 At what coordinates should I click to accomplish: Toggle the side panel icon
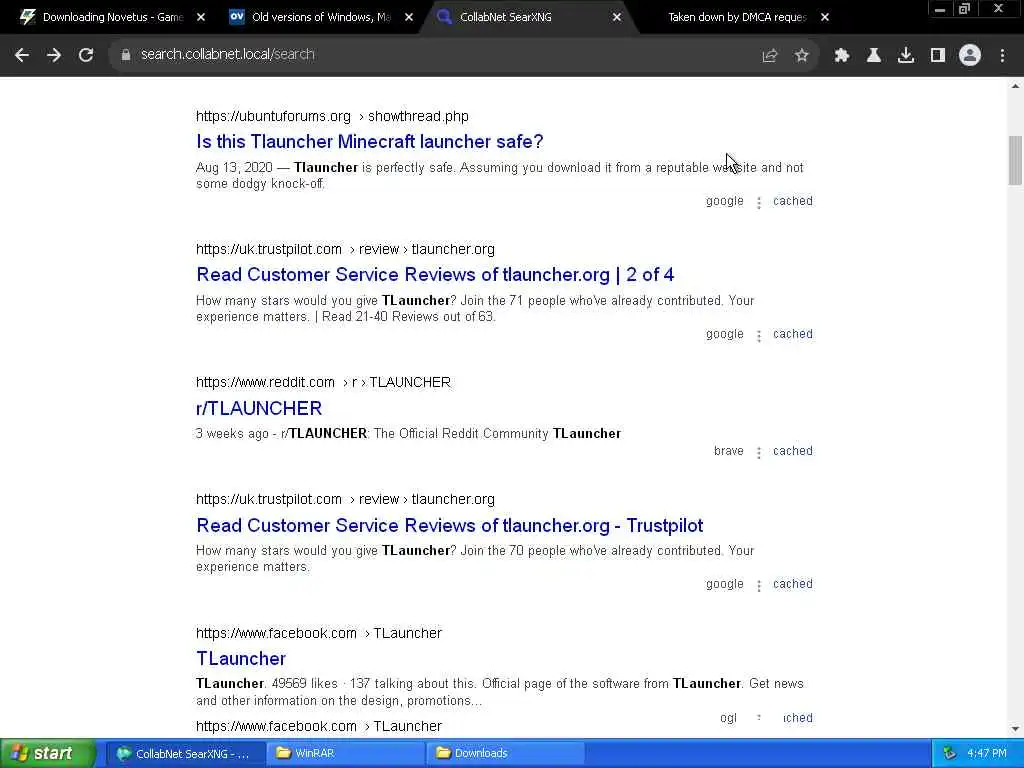(x=938, y=56)
